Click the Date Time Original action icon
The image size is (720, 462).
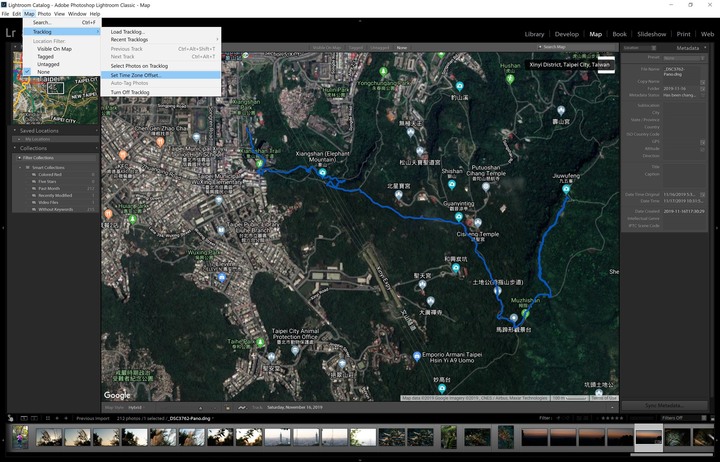coord(703,195)
